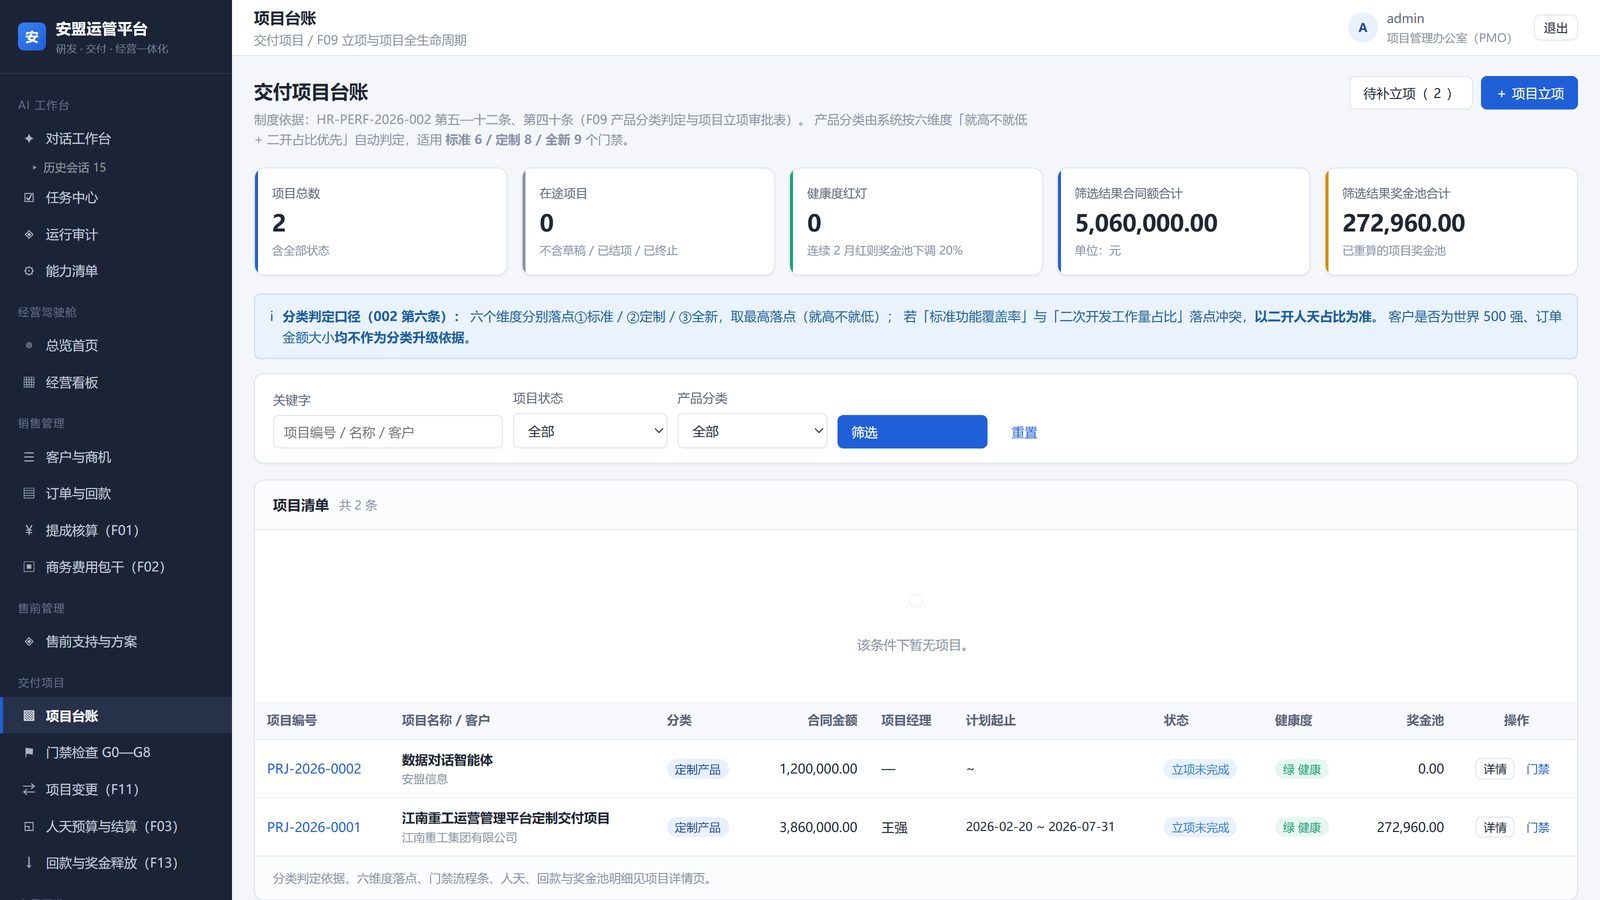Screen dimensions: 1600x900
Task: Click 272,960.00 in the 奖金池 column
Action: [1410, 827]
